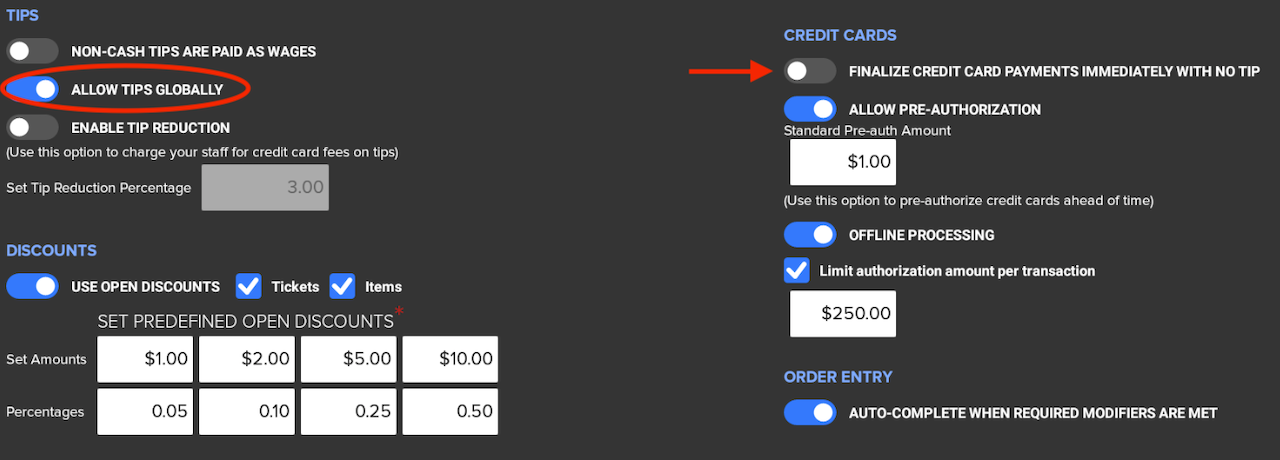Click the $5.00 set amount field
This screenshot has height=460, width=1280.
pyautogui.click(x=349, y=359)
